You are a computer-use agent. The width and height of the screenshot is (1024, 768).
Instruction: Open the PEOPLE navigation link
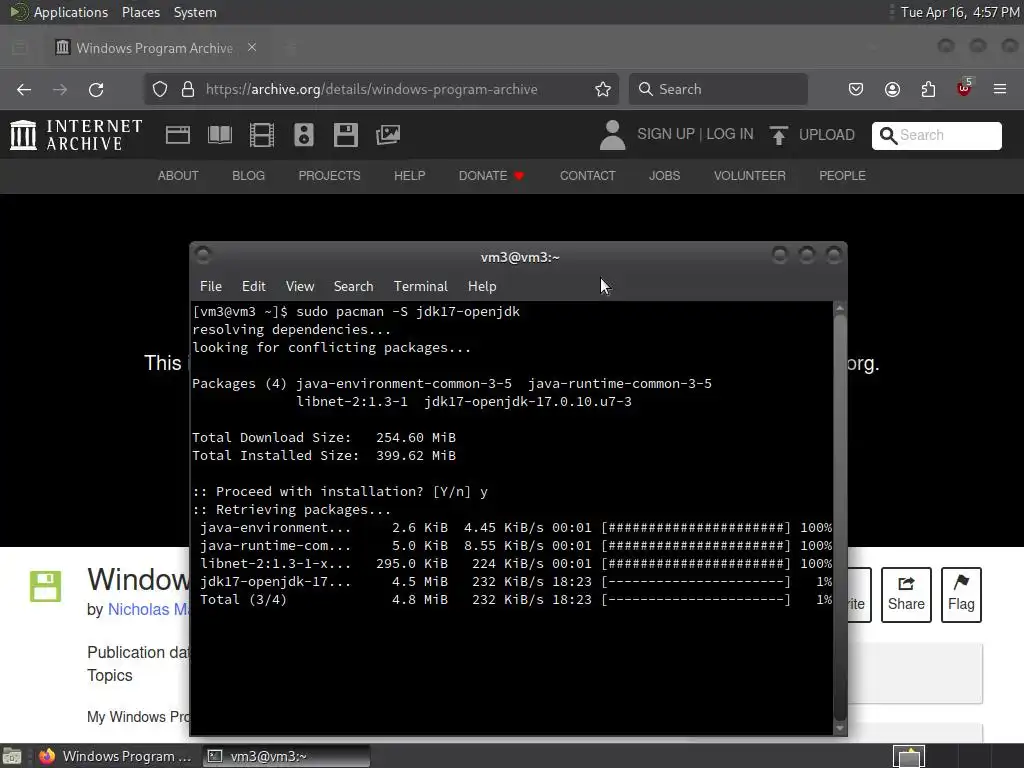click(x=842, y=176)
